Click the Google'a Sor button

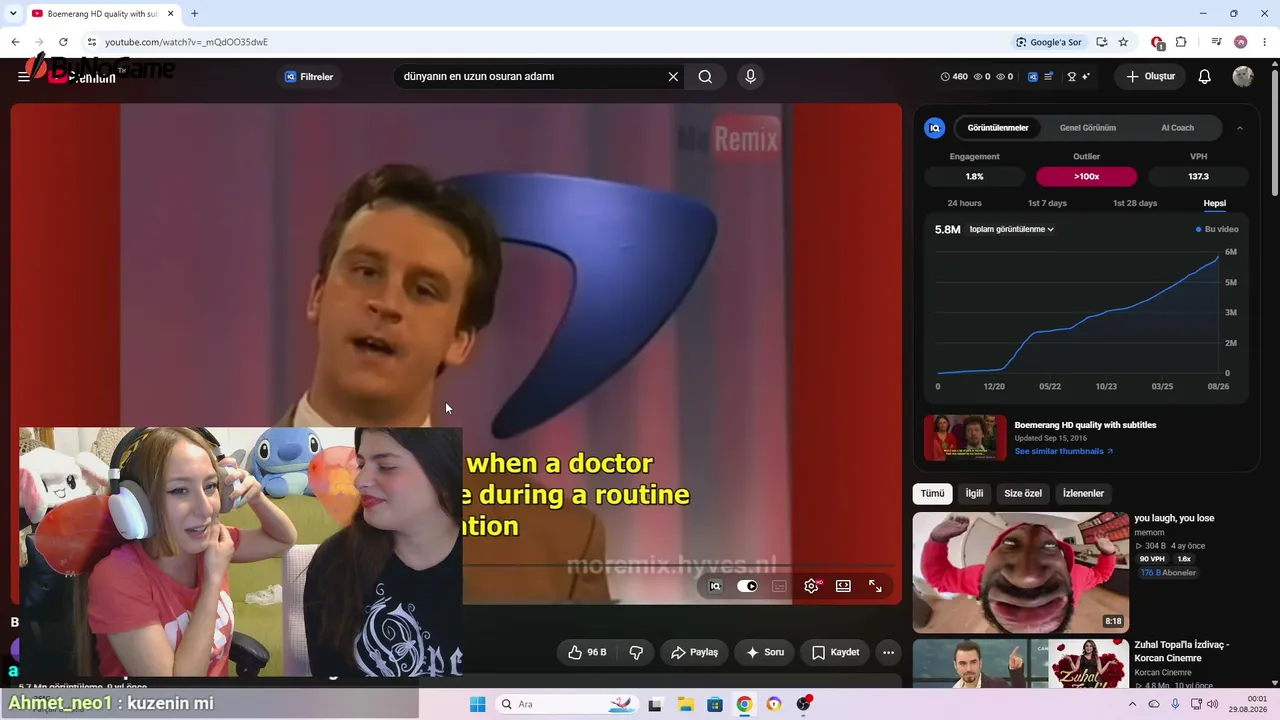(x=1048, y=42)
